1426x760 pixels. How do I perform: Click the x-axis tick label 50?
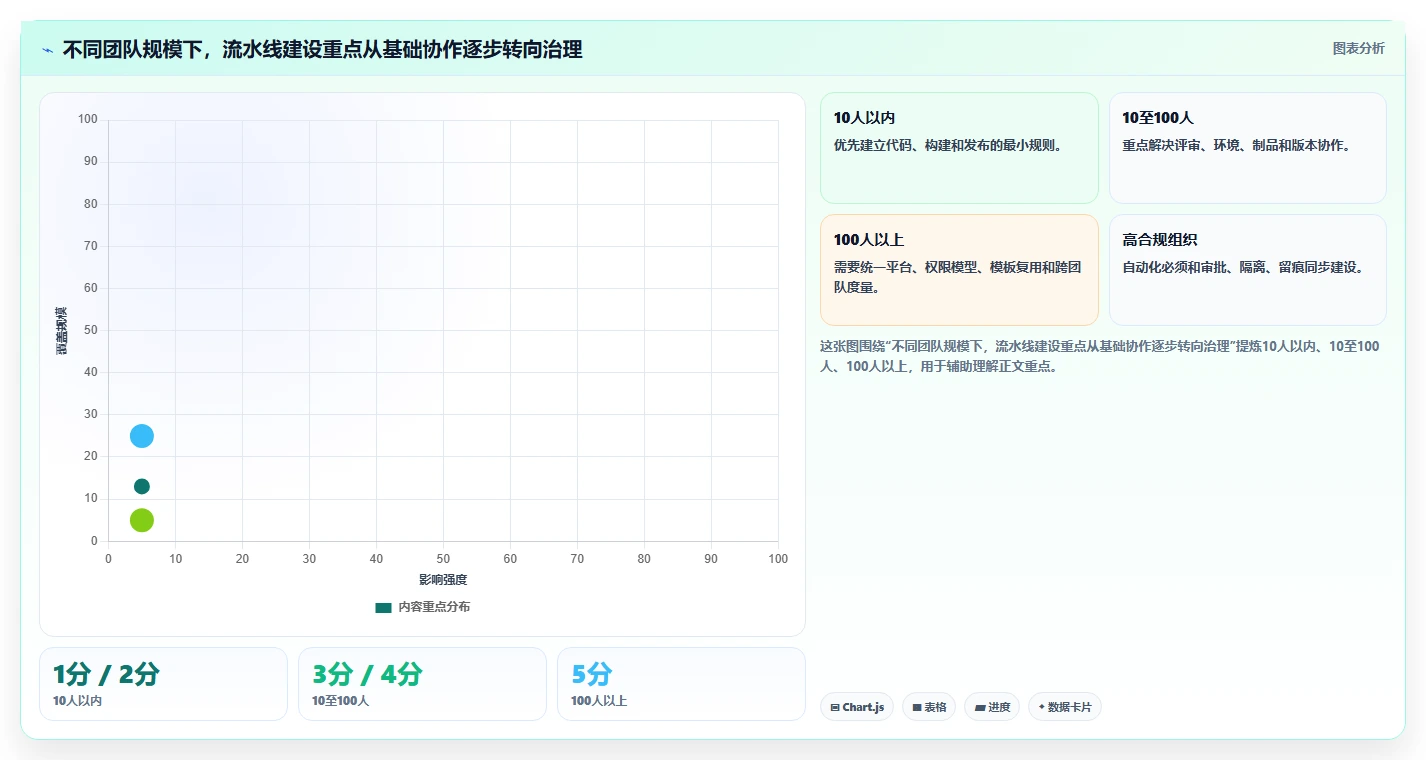[443, 559]
